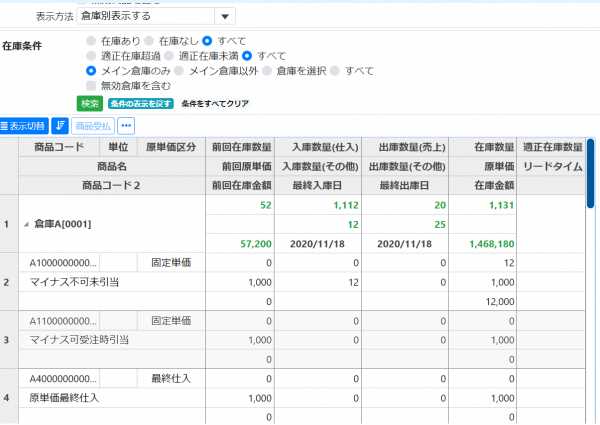The height and width of the screenshot is (425, 600).
Task: Click the sort descending icon button
Action: pyautogui.click(x=60, y=126)
